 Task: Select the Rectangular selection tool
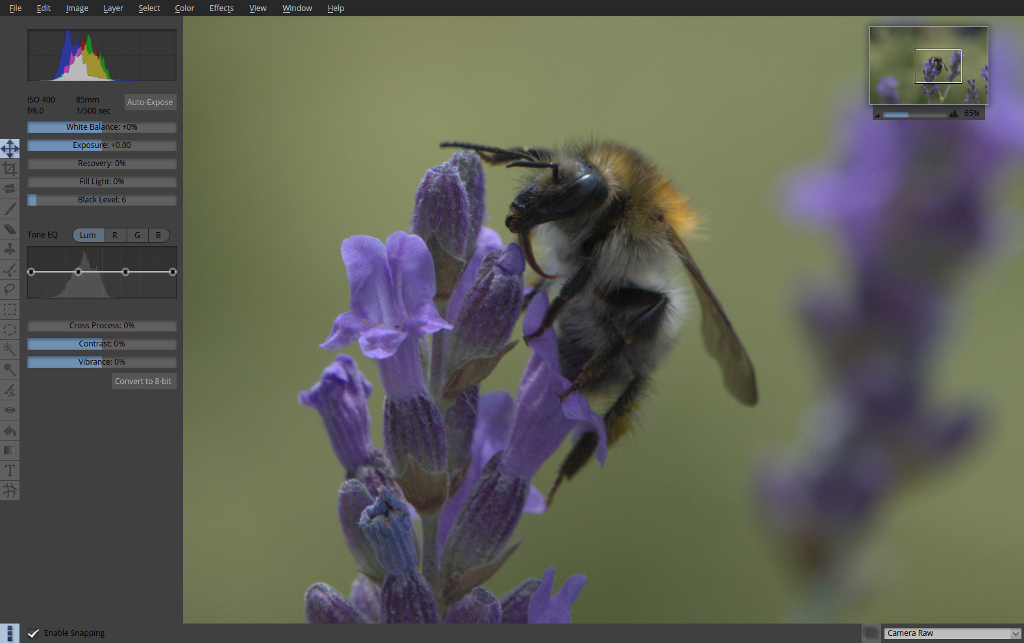(x=10, y=309)
